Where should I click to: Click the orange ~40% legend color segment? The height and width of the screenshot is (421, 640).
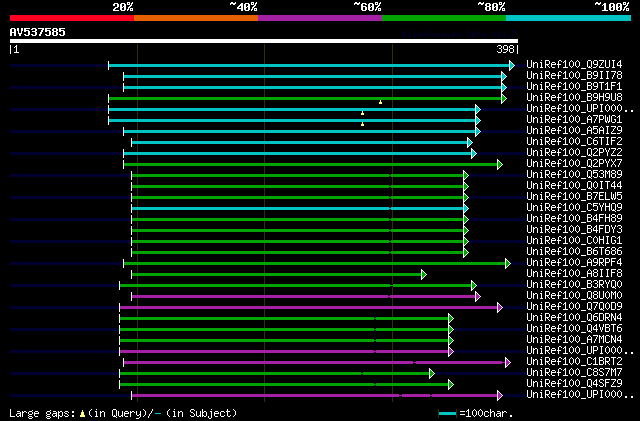click(x=196, y=18)
